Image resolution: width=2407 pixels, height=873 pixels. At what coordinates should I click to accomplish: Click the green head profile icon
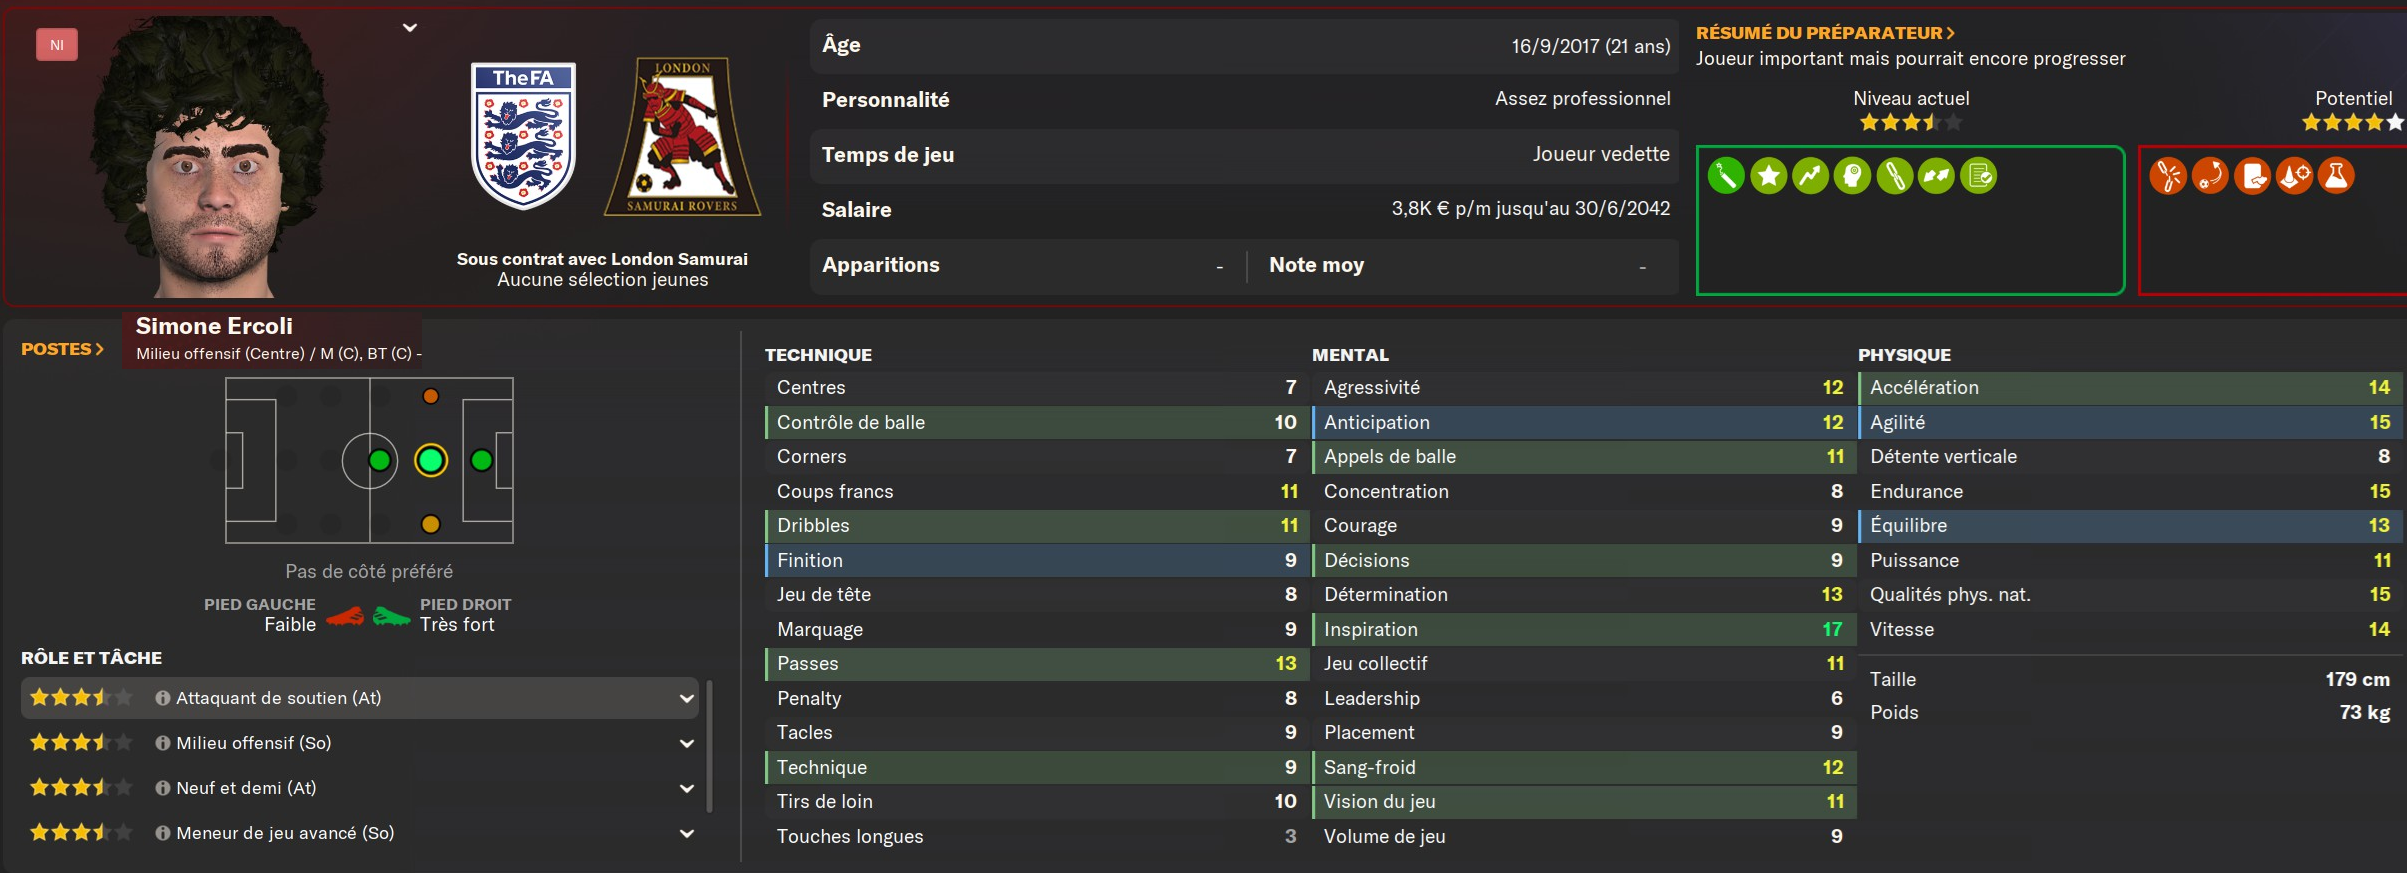click(1852, 176)
